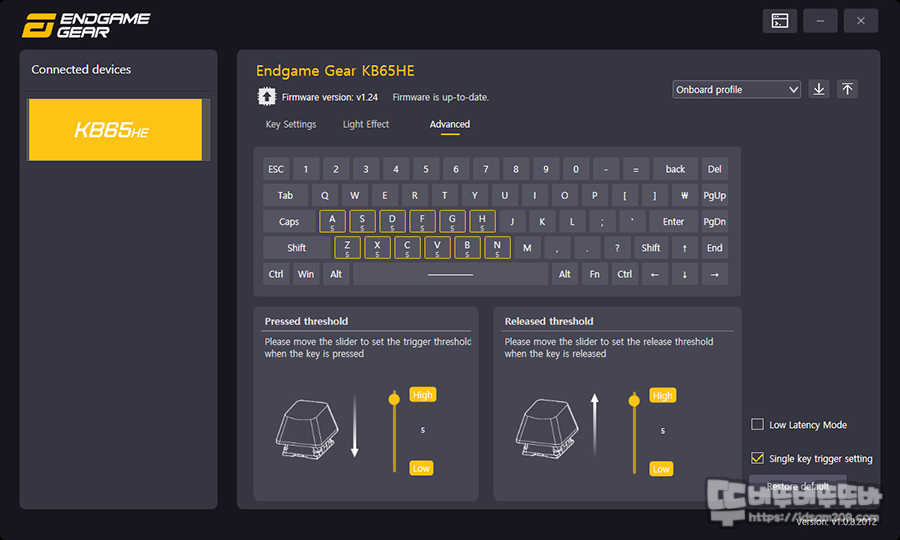Select the Caps key on keyboard layout
This screenshot has height=540, width=900.
tap(289, 222)
